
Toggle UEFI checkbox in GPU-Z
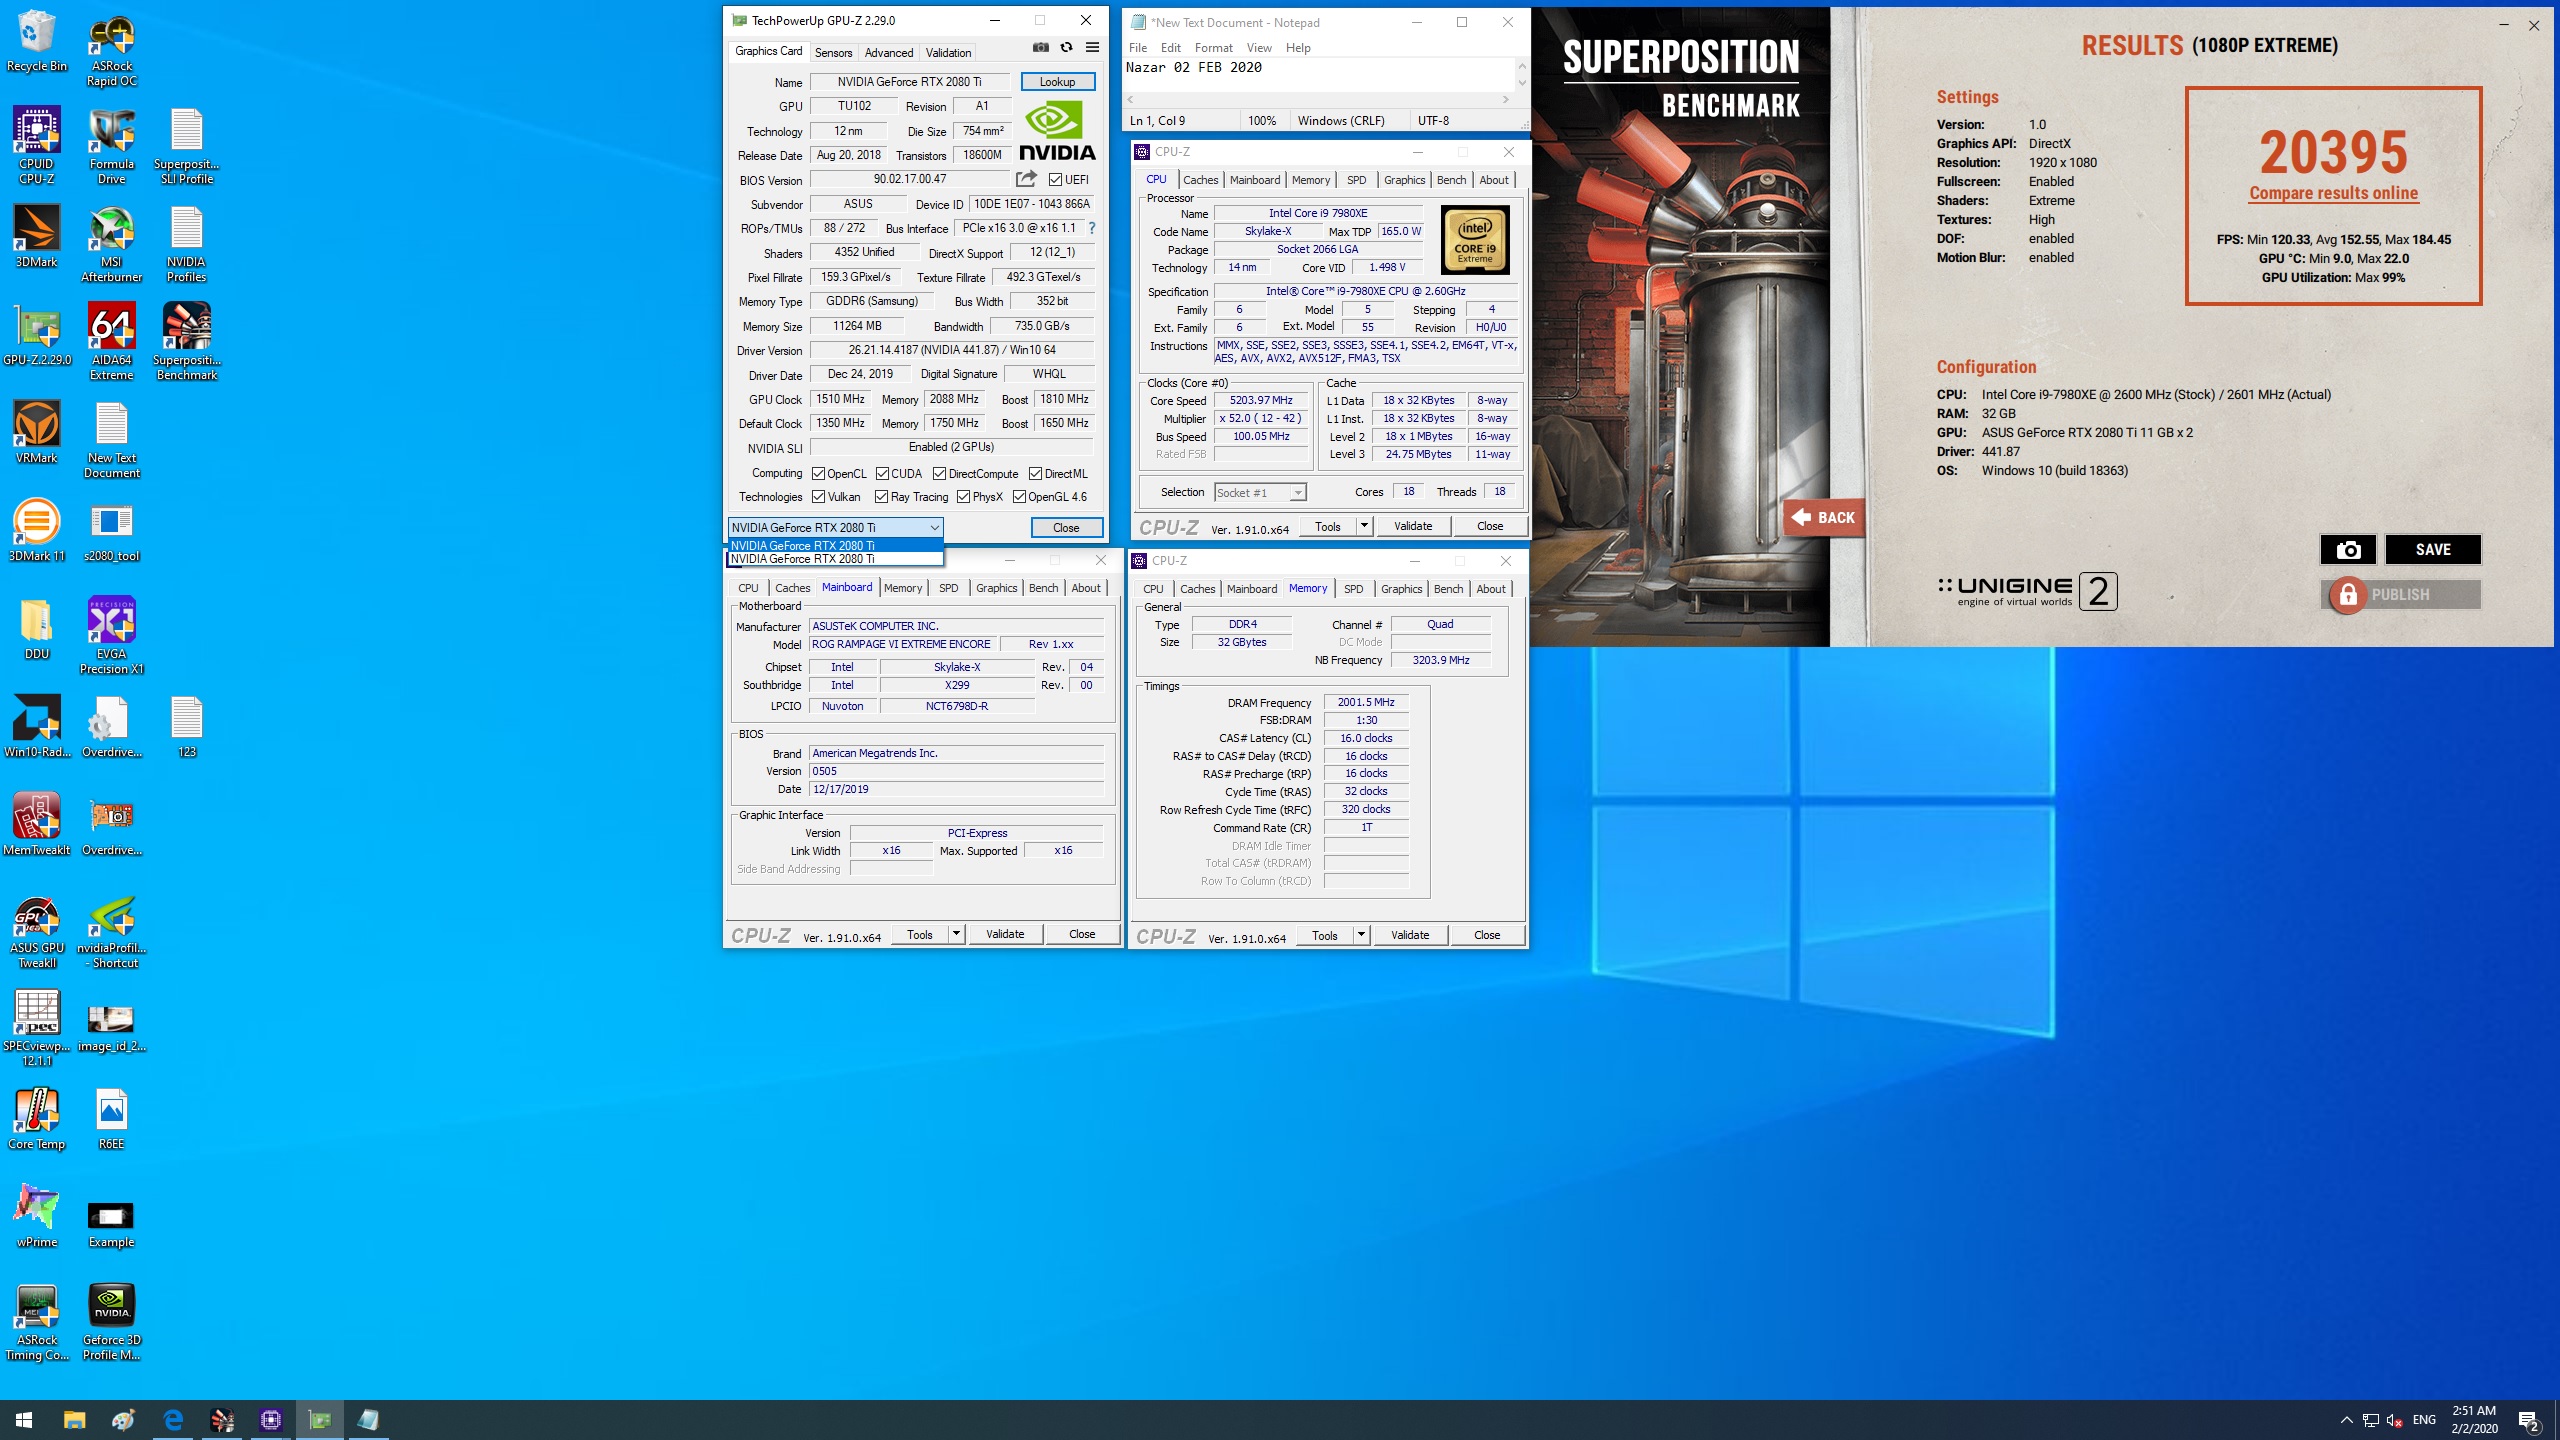tap(1055, 180)
